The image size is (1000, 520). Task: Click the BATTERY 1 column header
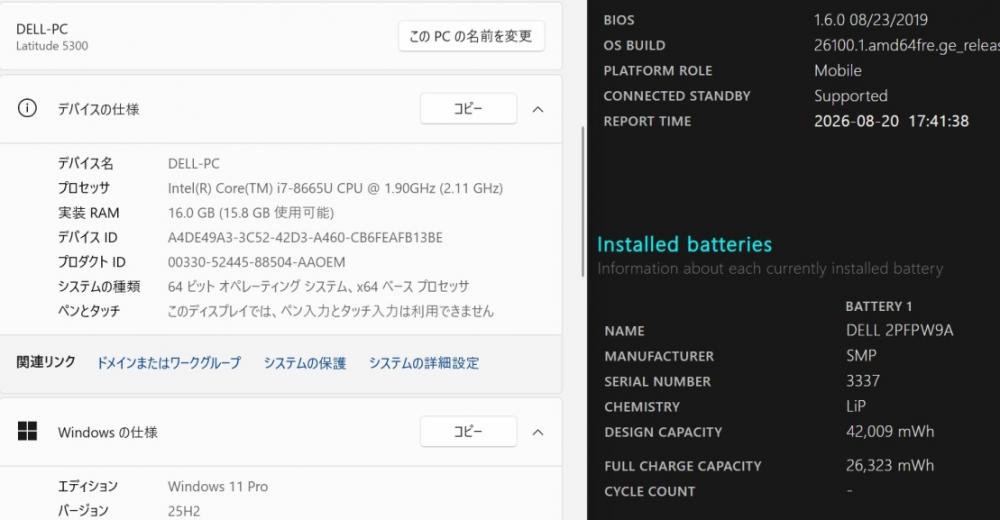tap(879, 306)
